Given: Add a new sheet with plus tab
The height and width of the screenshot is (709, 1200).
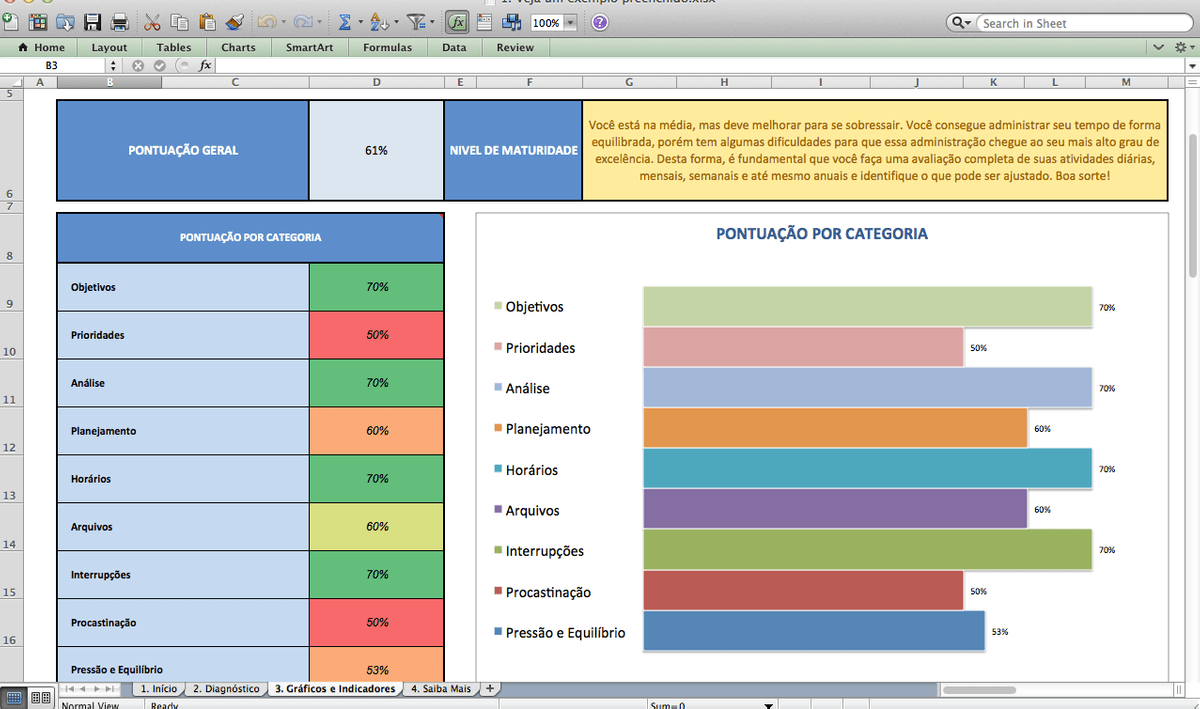Looking at the screenshot, I should [490, 688].
